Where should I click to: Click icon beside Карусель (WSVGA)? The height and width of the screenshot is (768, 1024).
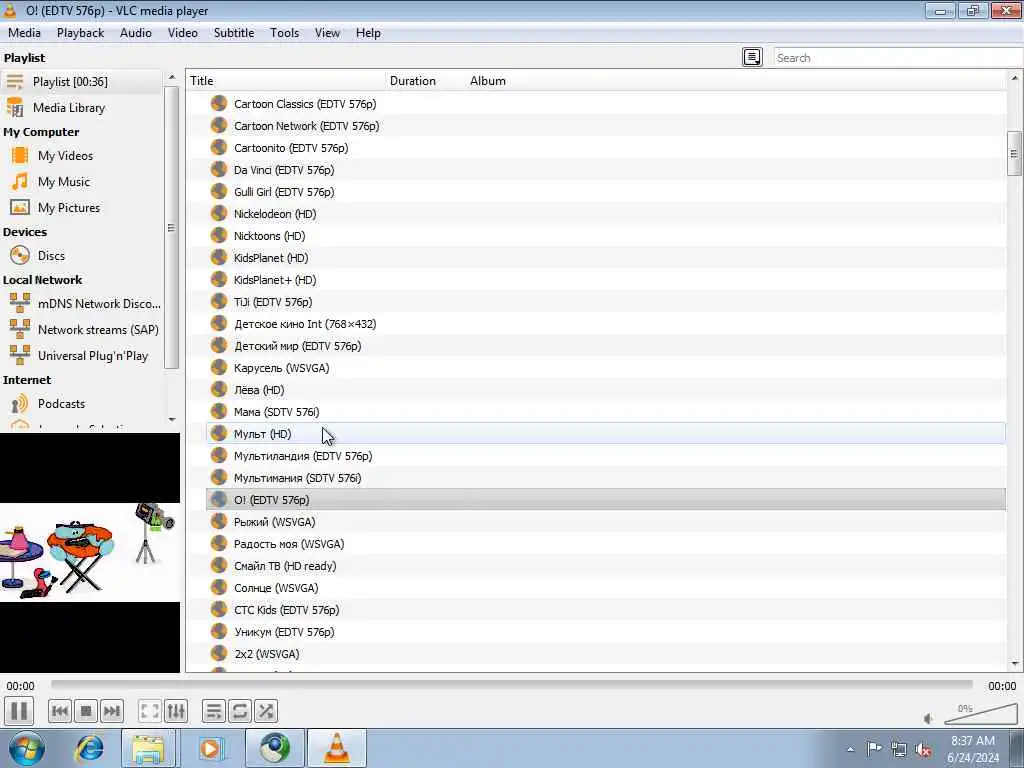(x=219, y=367)
